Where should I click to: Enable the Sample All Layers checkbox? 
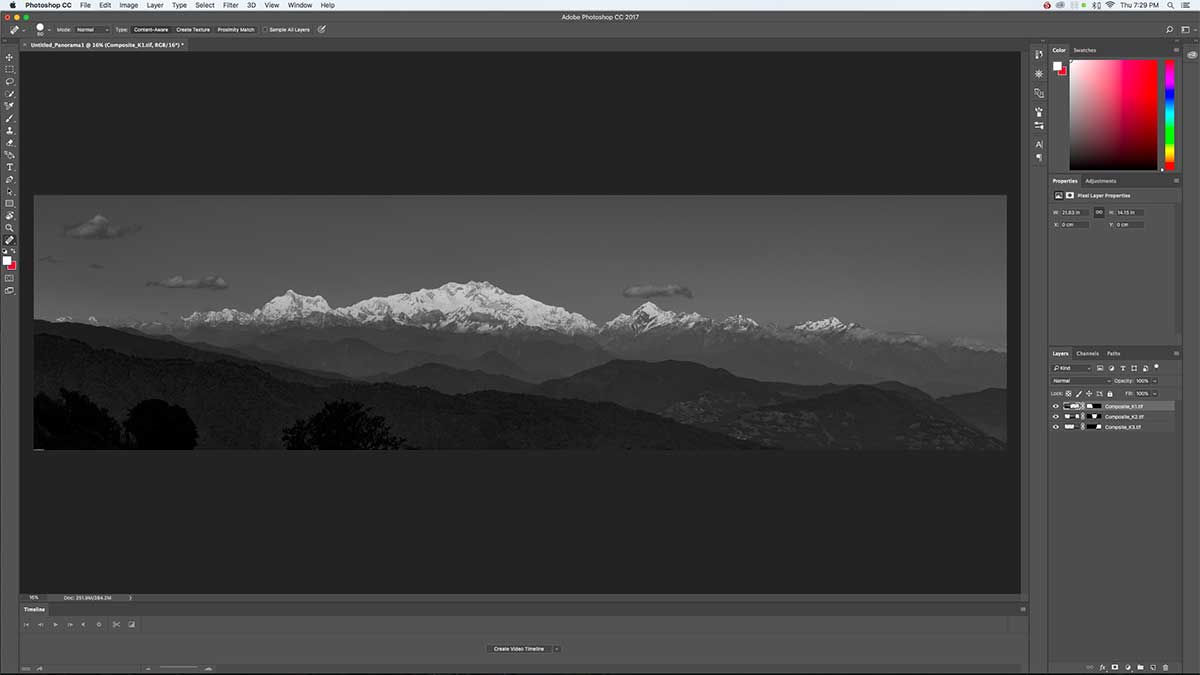(266, 29)
